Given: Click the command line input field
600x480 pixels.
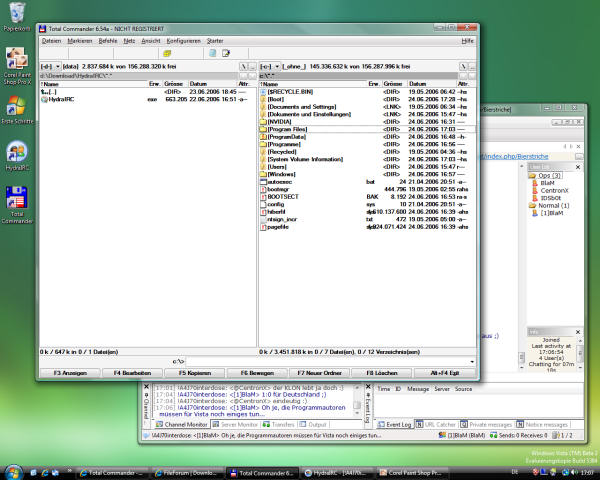Looking at the screenshot, I should [328, 361].
